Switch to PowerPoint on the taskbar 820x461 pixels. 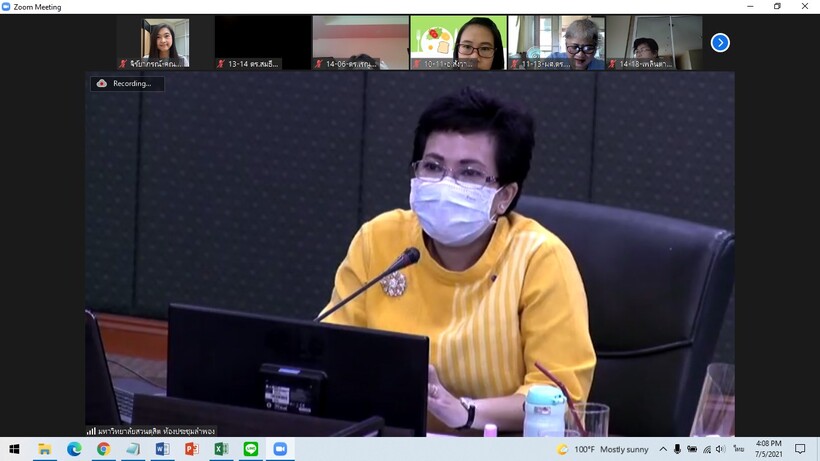coord(192,449)
